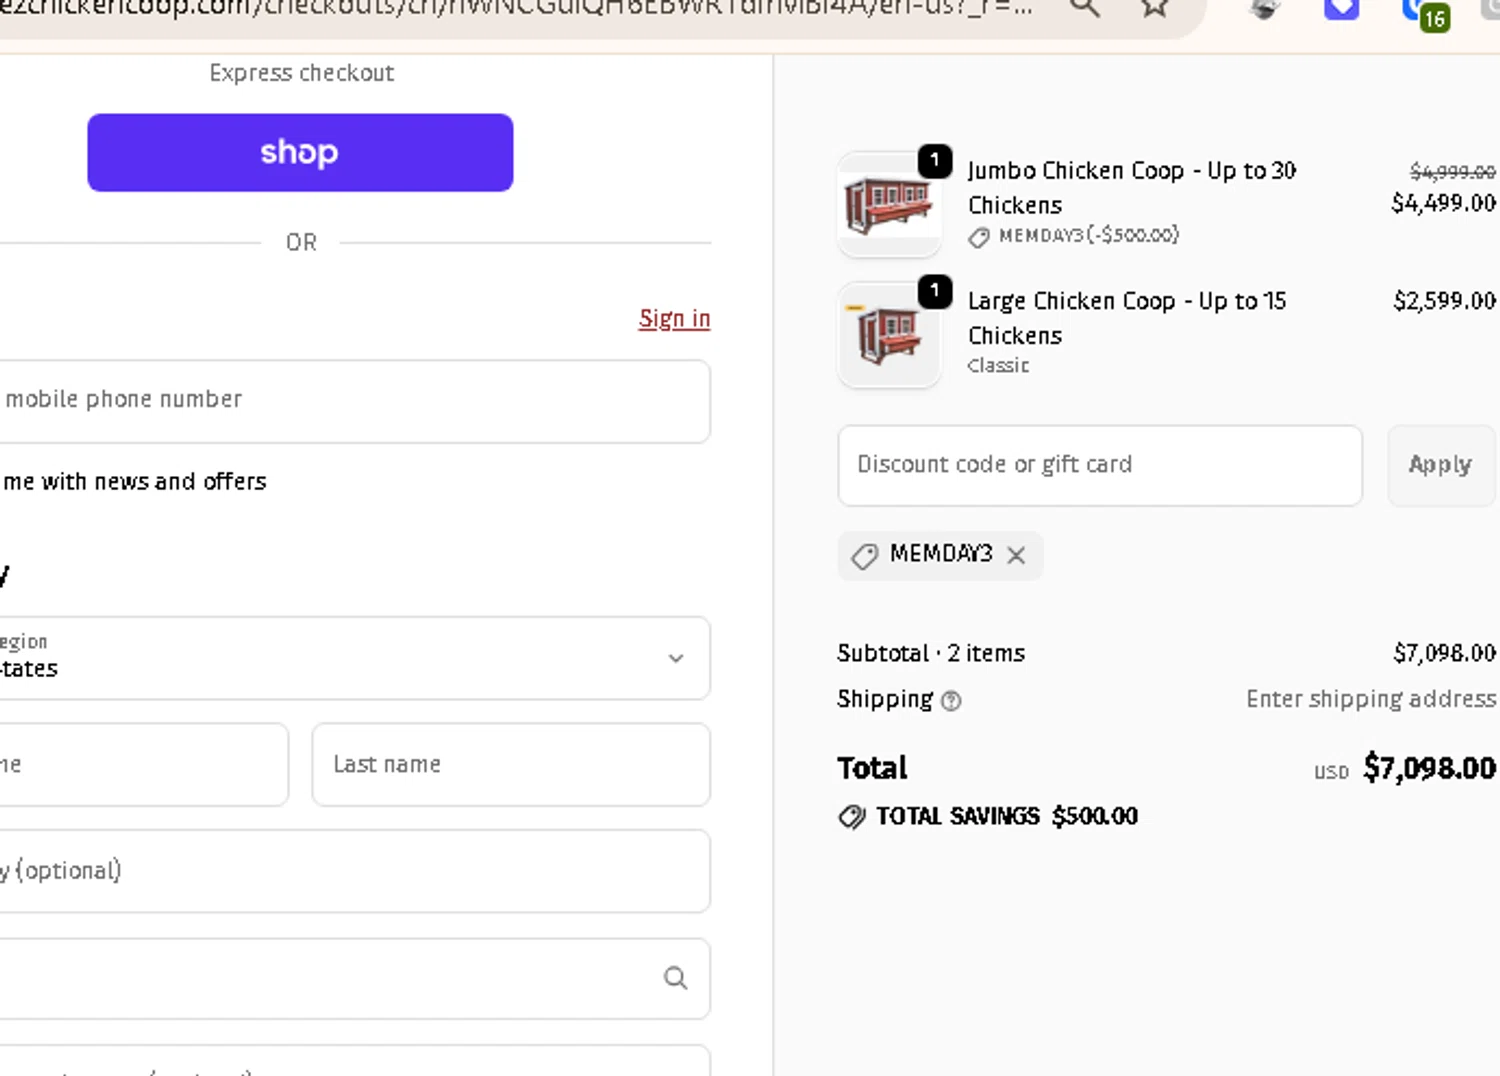1500x1076 pixels.
Task: Click the address search magnifier icon
Action: click(676, 978)
